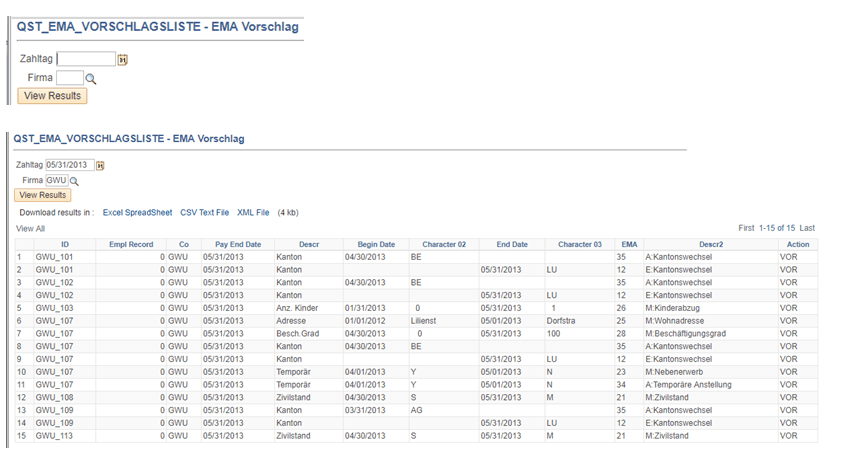Viewport: 863px width, 458px height.
Task: Sort by Character 02 column header
Action: pos(444,244)
